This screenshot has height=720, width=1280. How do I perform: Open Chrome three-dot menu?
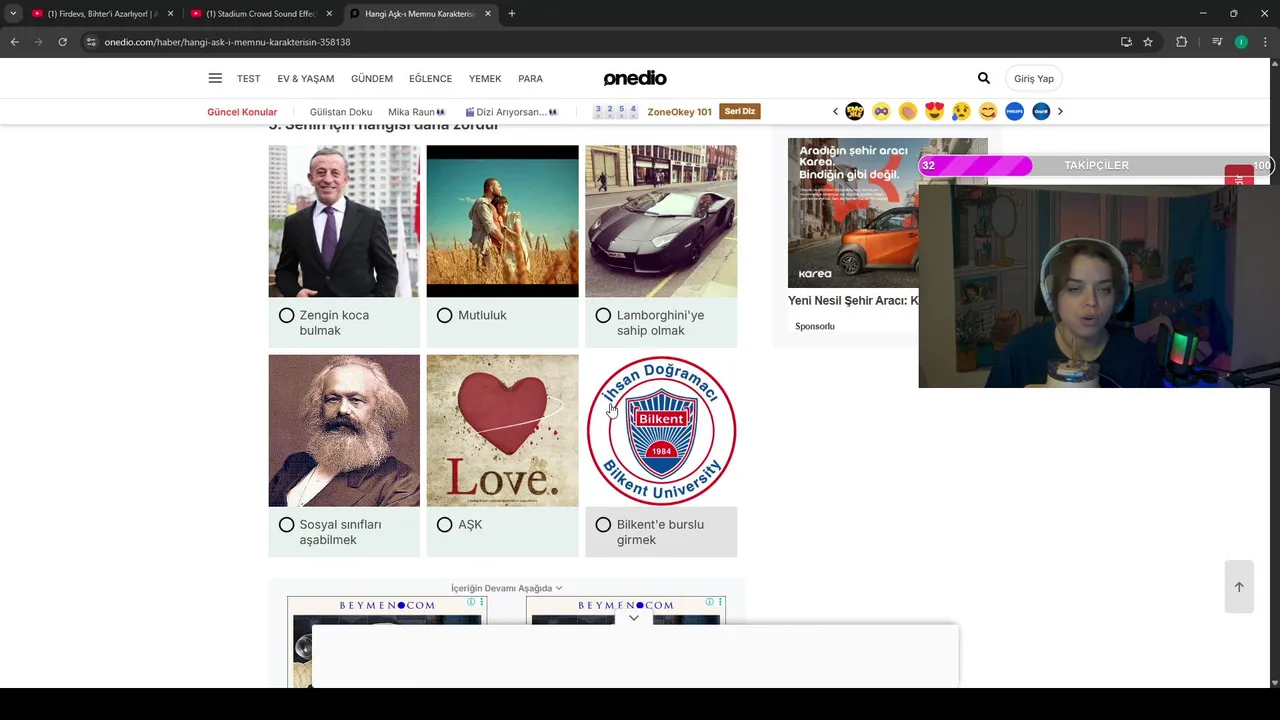point(1265,42)
